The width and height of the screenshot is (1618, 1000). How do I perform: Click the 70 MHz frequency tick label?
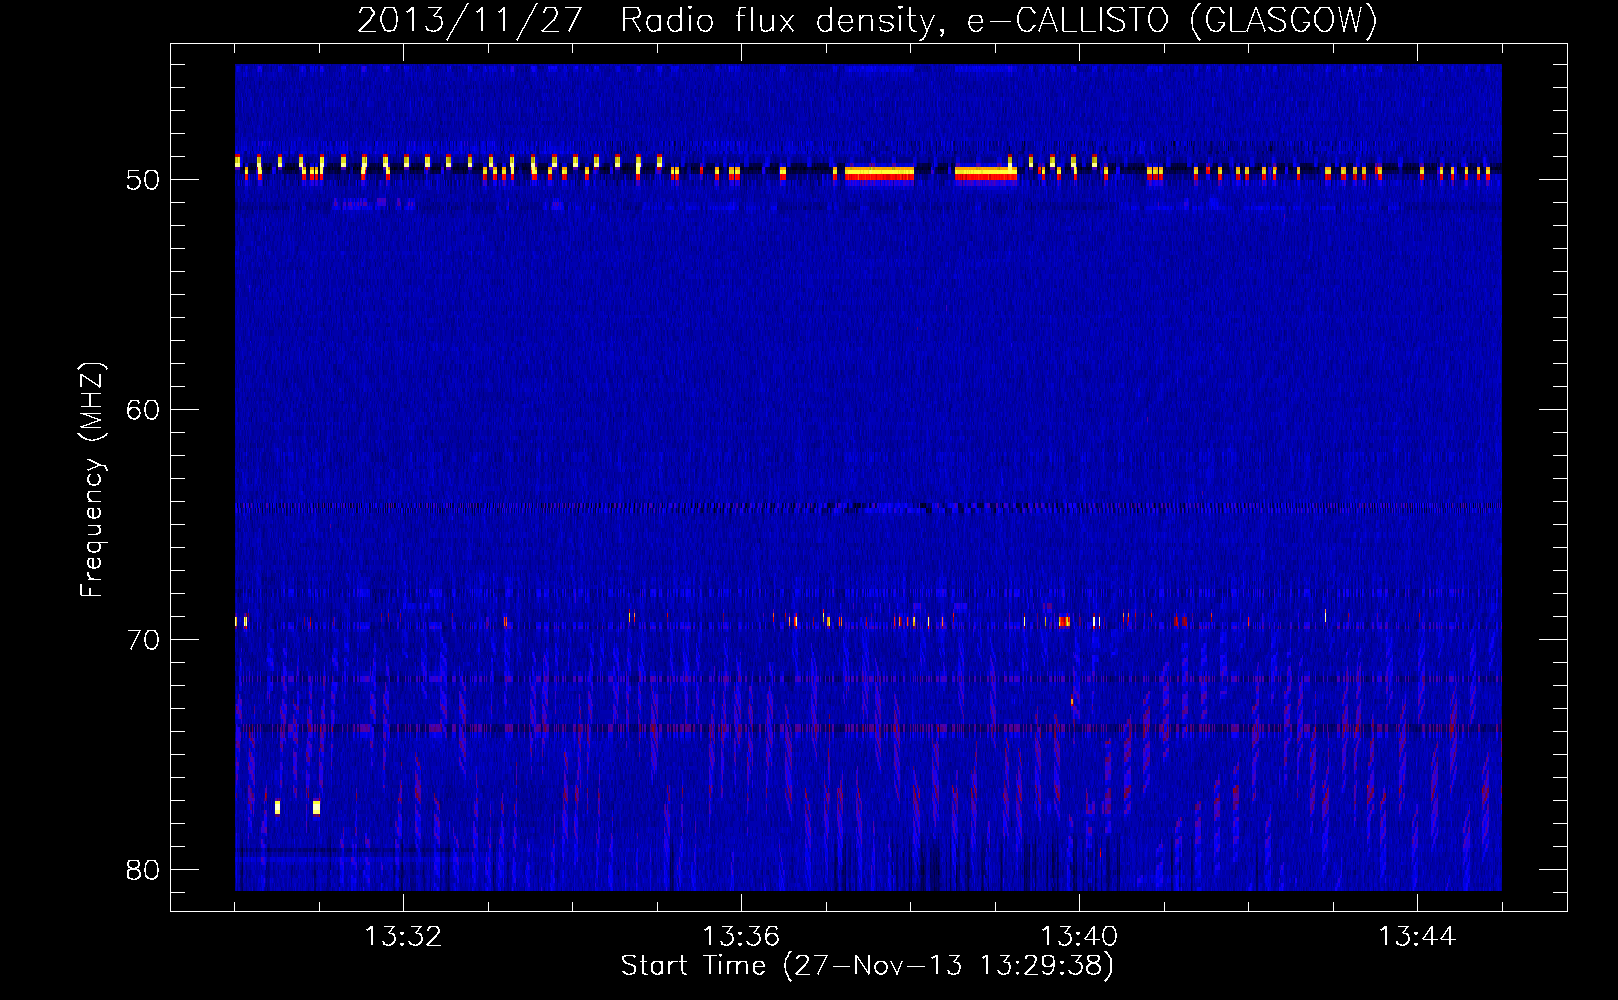[x=143, y=640]
